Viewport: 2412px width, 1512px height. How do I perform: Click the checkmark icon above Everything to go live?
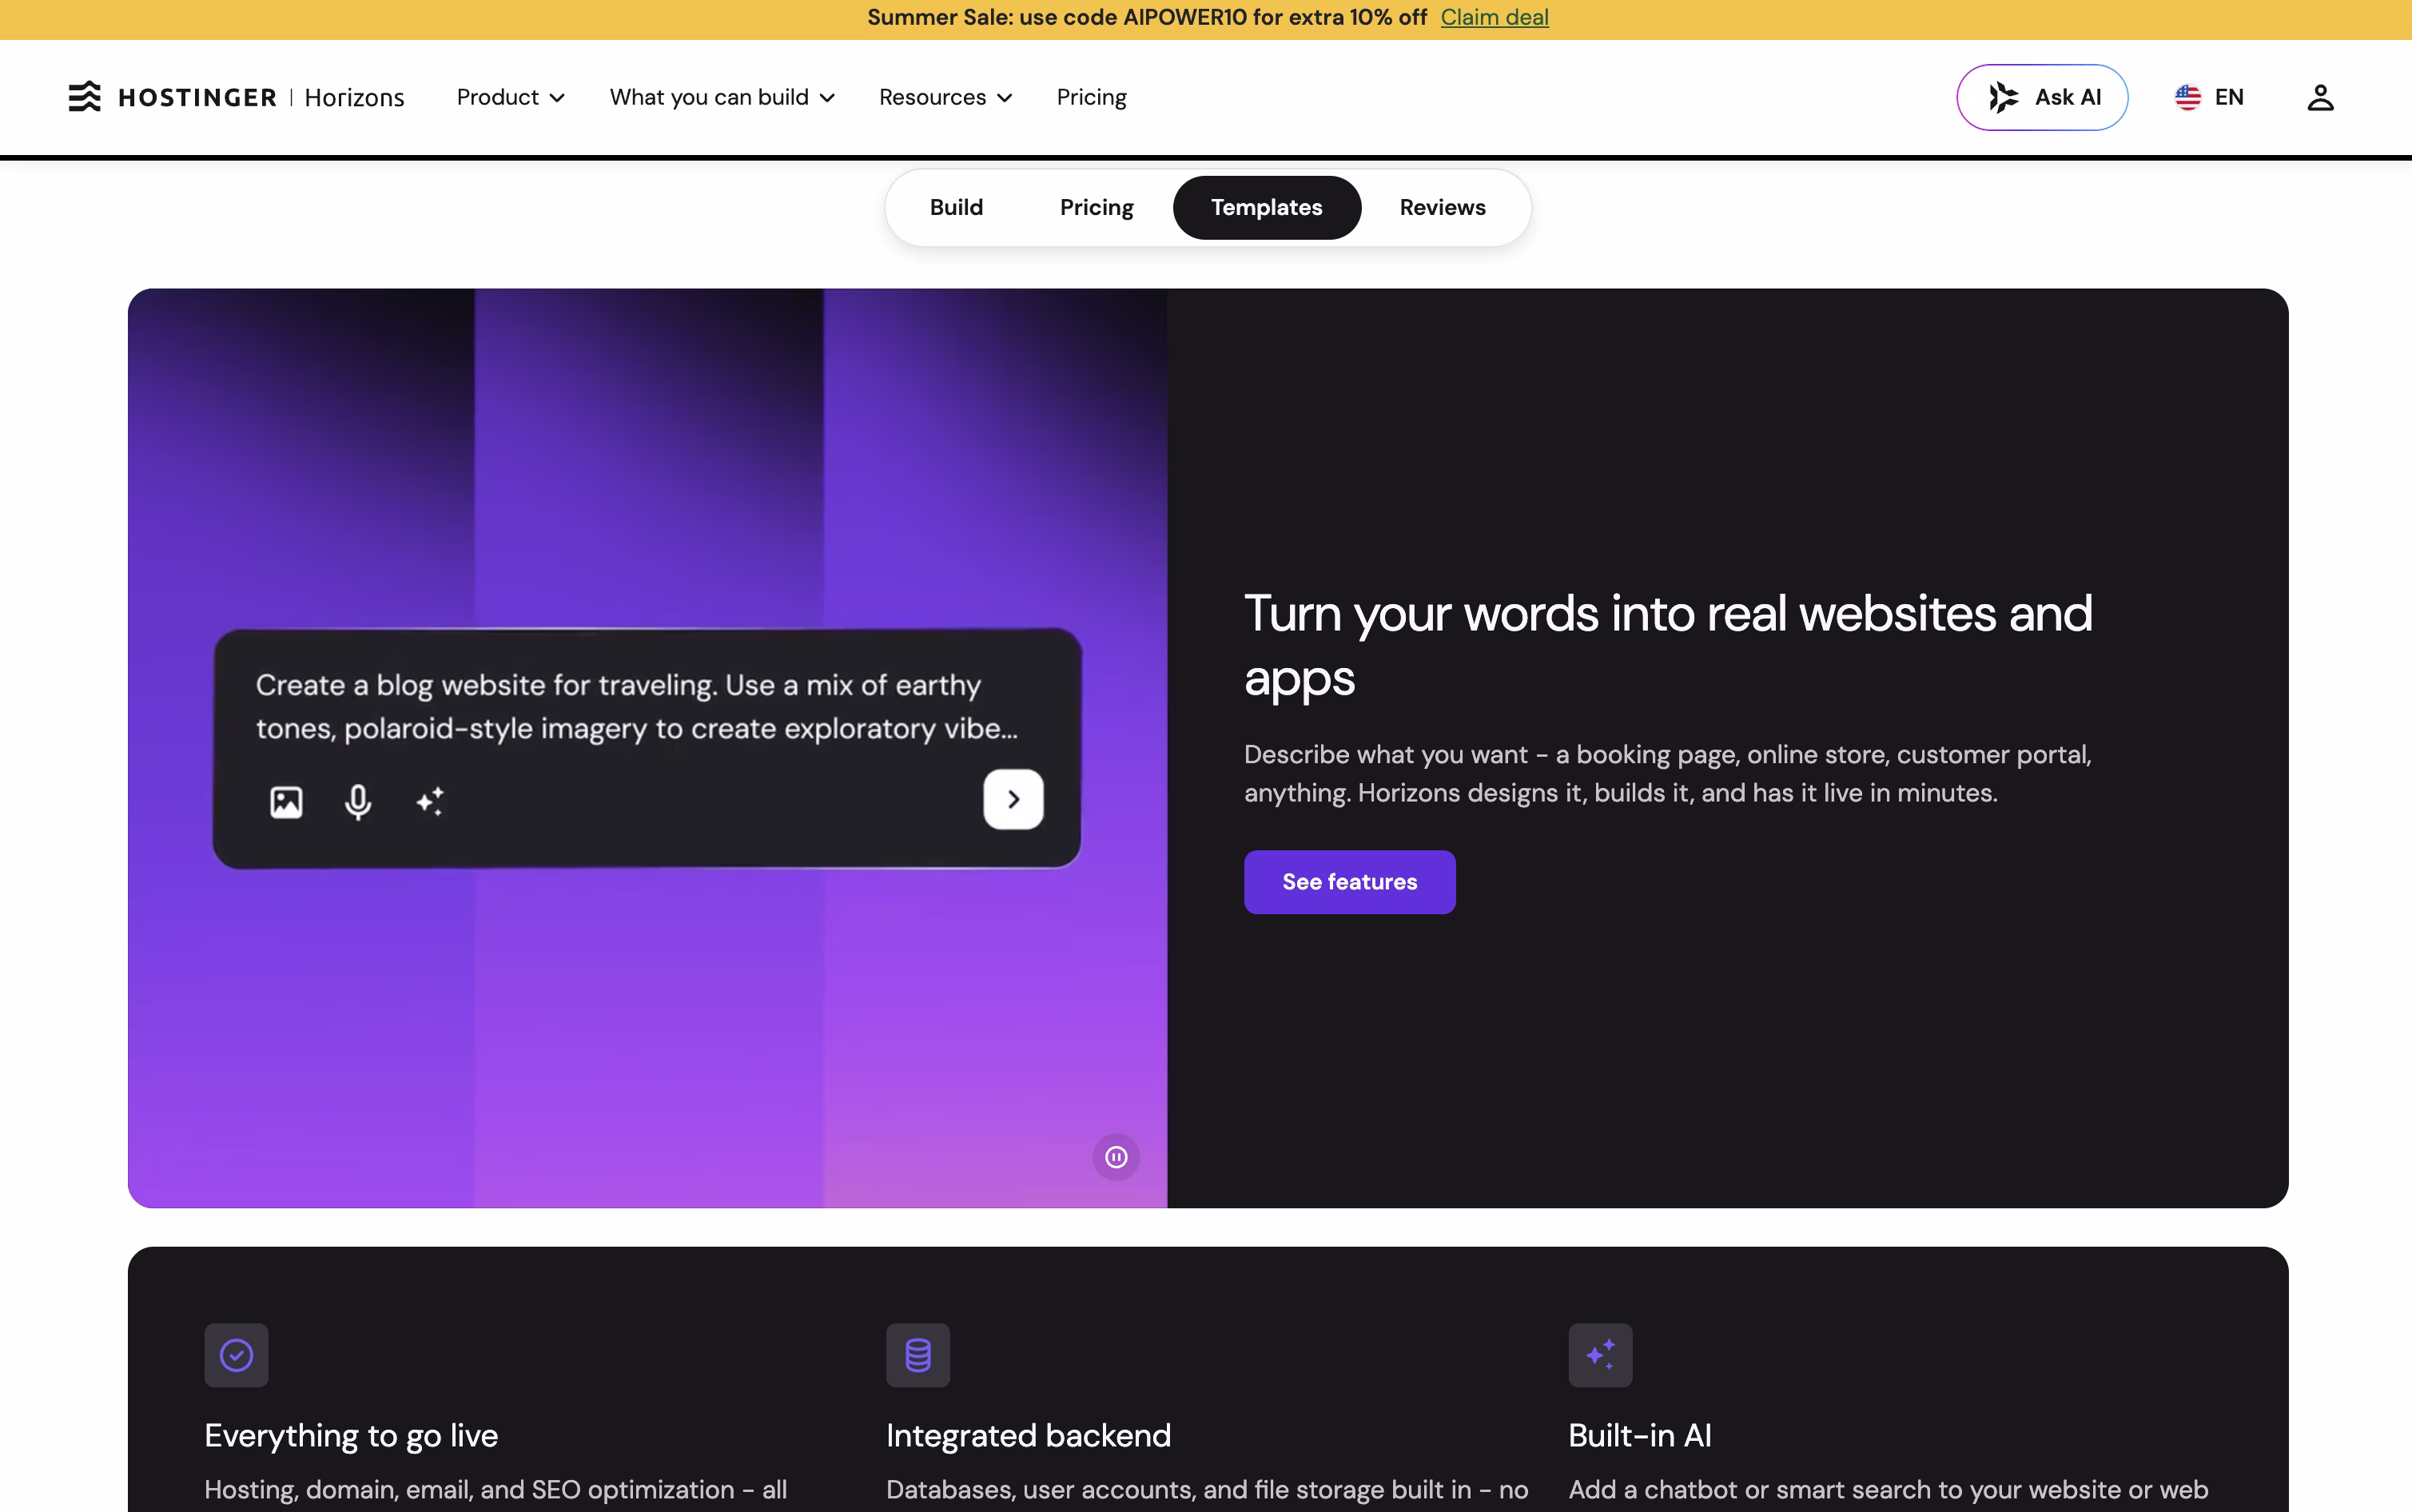236,1355
